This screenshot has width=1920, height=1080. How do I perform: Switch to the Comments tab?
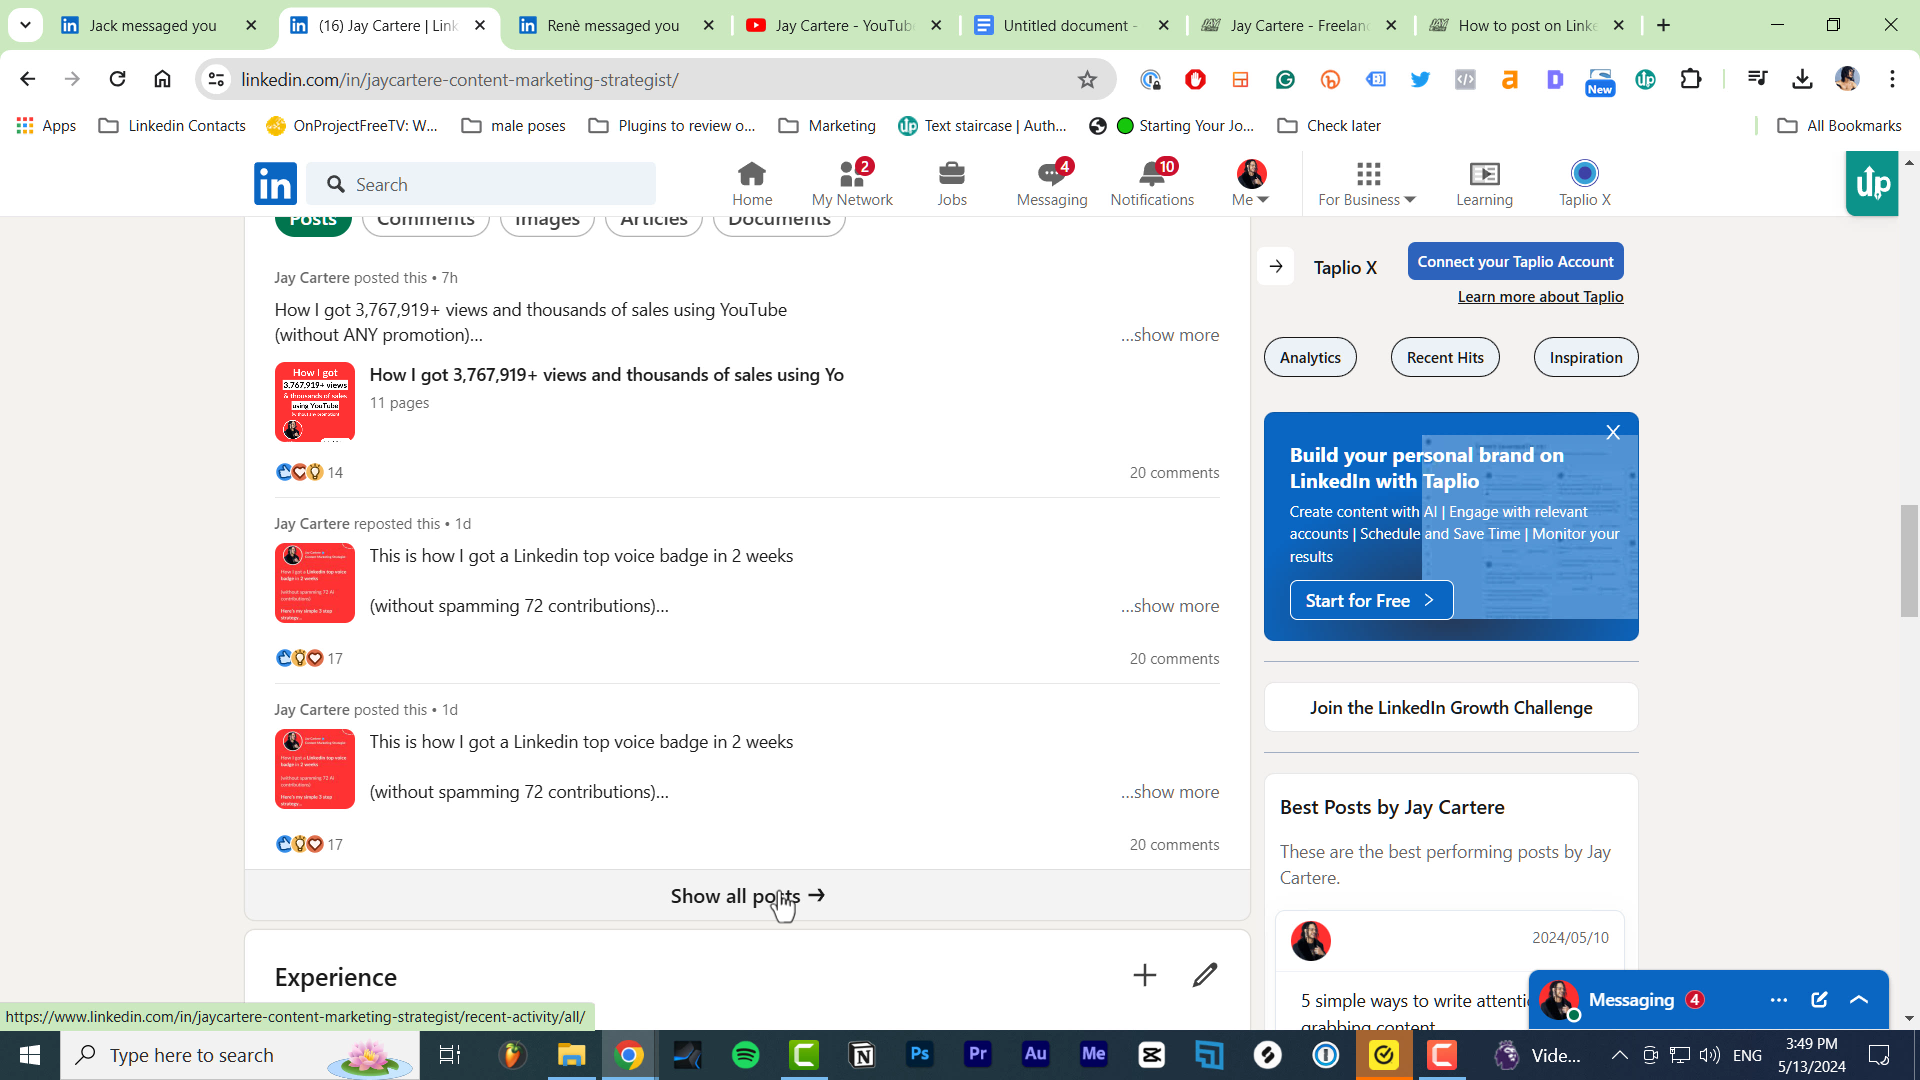[x=425, y=218]
